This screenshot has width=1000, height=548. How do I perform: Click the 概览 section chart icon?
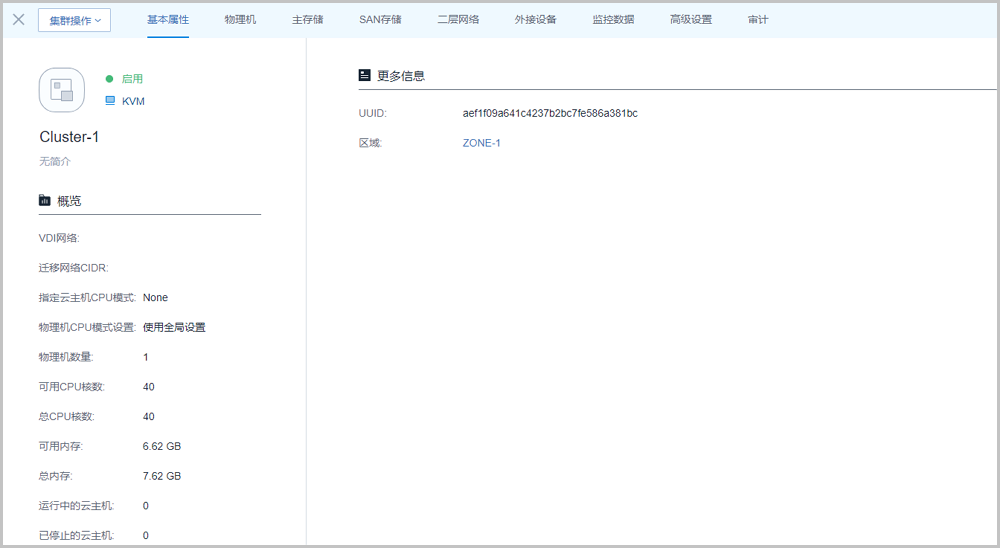[x=45, y=201]
